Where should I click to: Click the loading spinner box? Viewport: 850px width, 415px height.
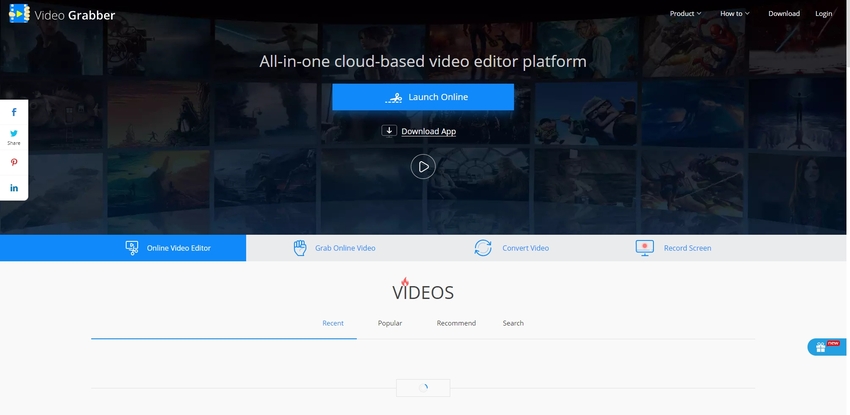pos(423,388)
